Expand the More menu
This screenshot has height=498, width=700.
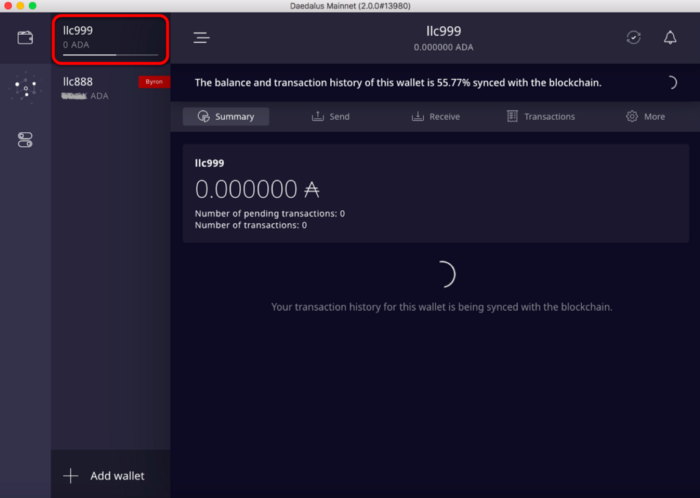pyautogui.click(x=645, y=116)
